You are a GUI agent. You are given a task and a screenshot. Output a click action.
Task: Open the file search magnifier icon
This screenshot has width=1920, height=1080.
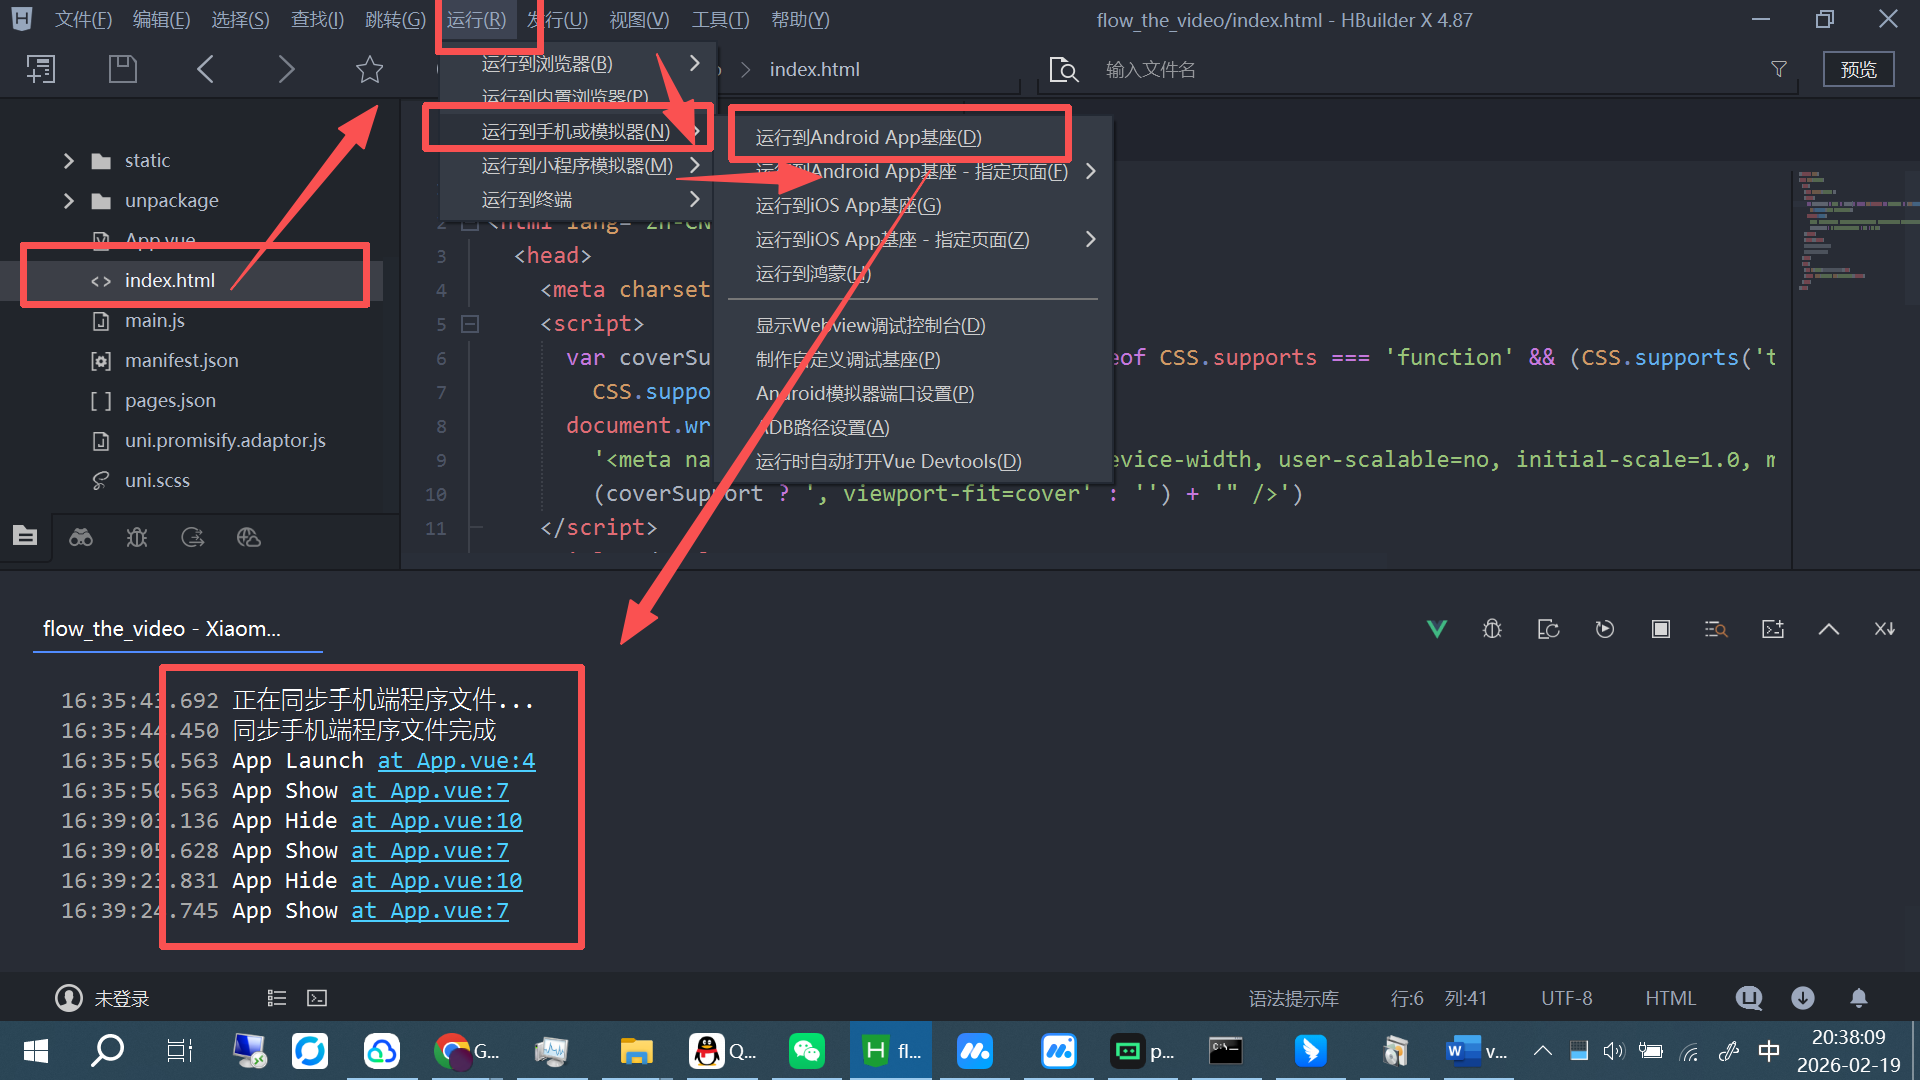point(1063,69)
